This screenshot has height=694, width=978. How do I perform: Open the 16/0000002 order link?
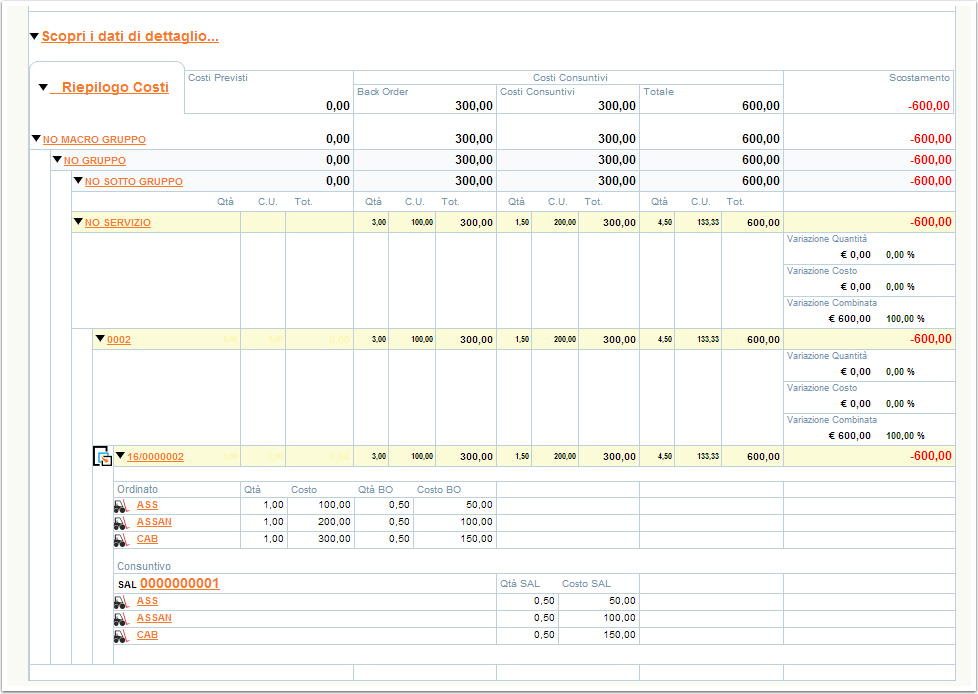[155, 456]
